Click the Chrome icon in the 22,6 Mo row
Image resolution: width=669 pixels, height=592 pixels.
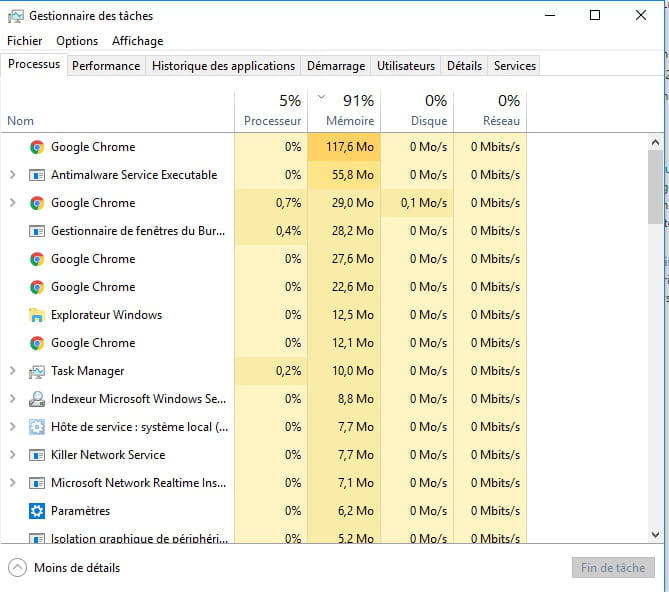pos(37,287)
